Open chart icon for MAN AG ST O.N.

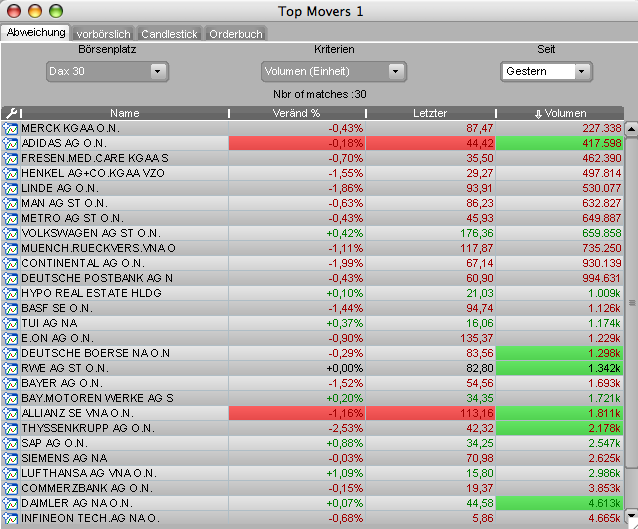(11, 204)
